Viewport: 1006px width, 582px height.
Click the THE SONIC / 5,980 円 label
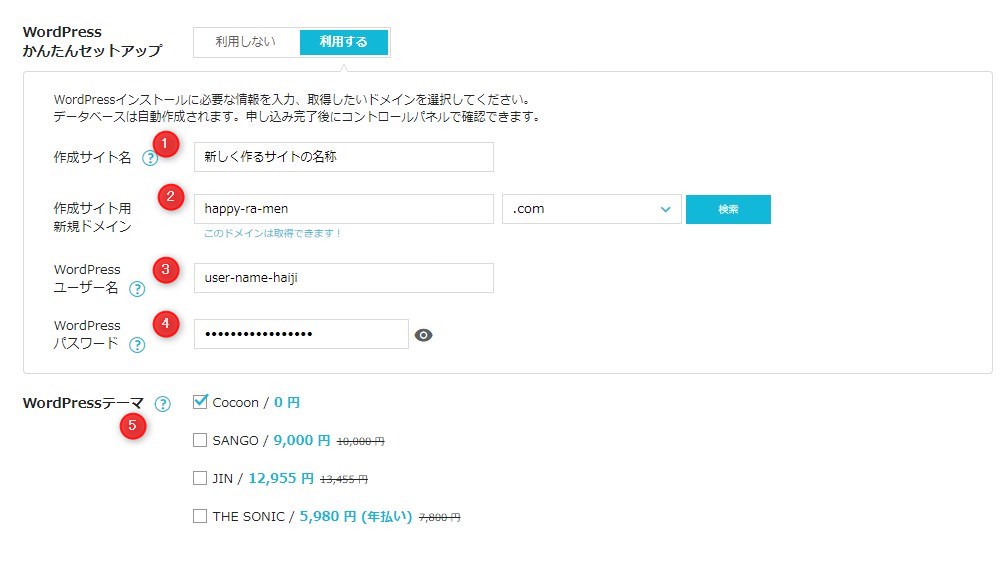coord(312,517)
